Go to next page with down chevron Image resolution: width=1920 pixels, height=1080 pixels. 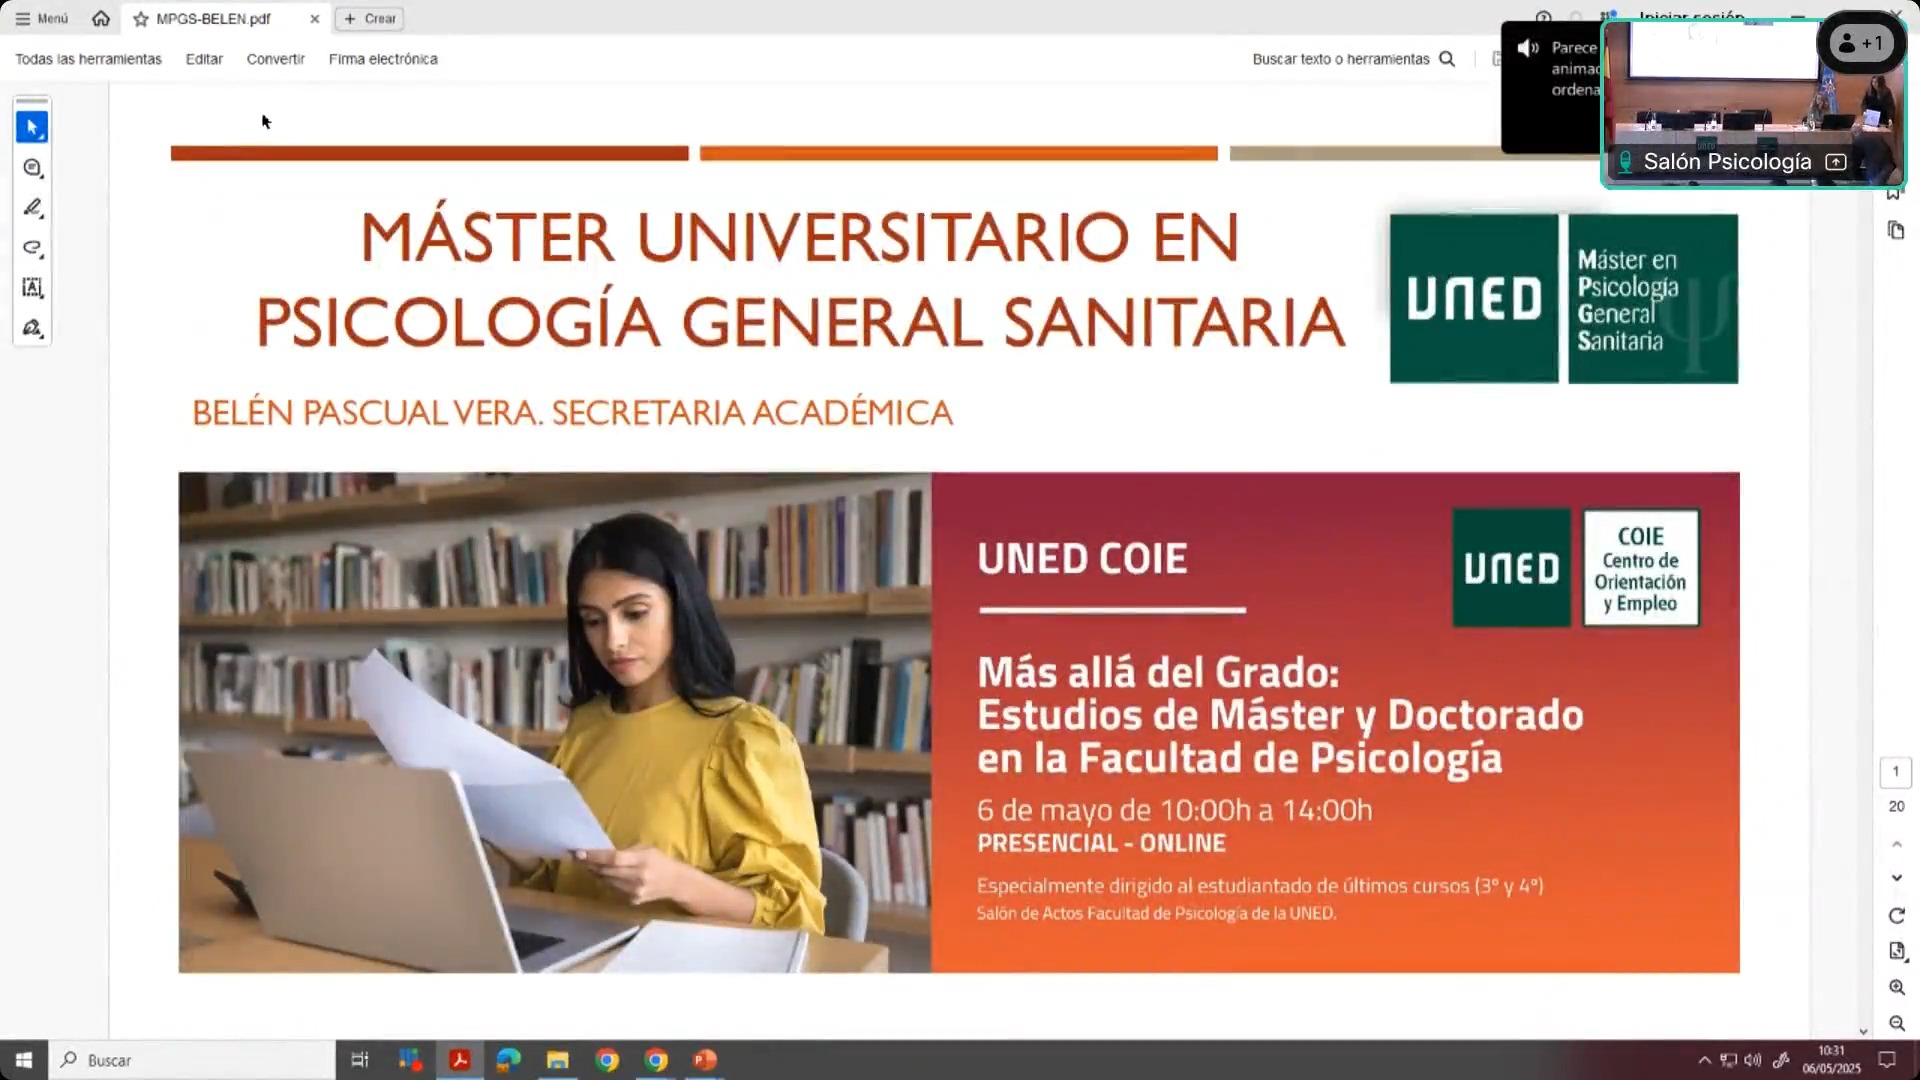[1896, 878]
